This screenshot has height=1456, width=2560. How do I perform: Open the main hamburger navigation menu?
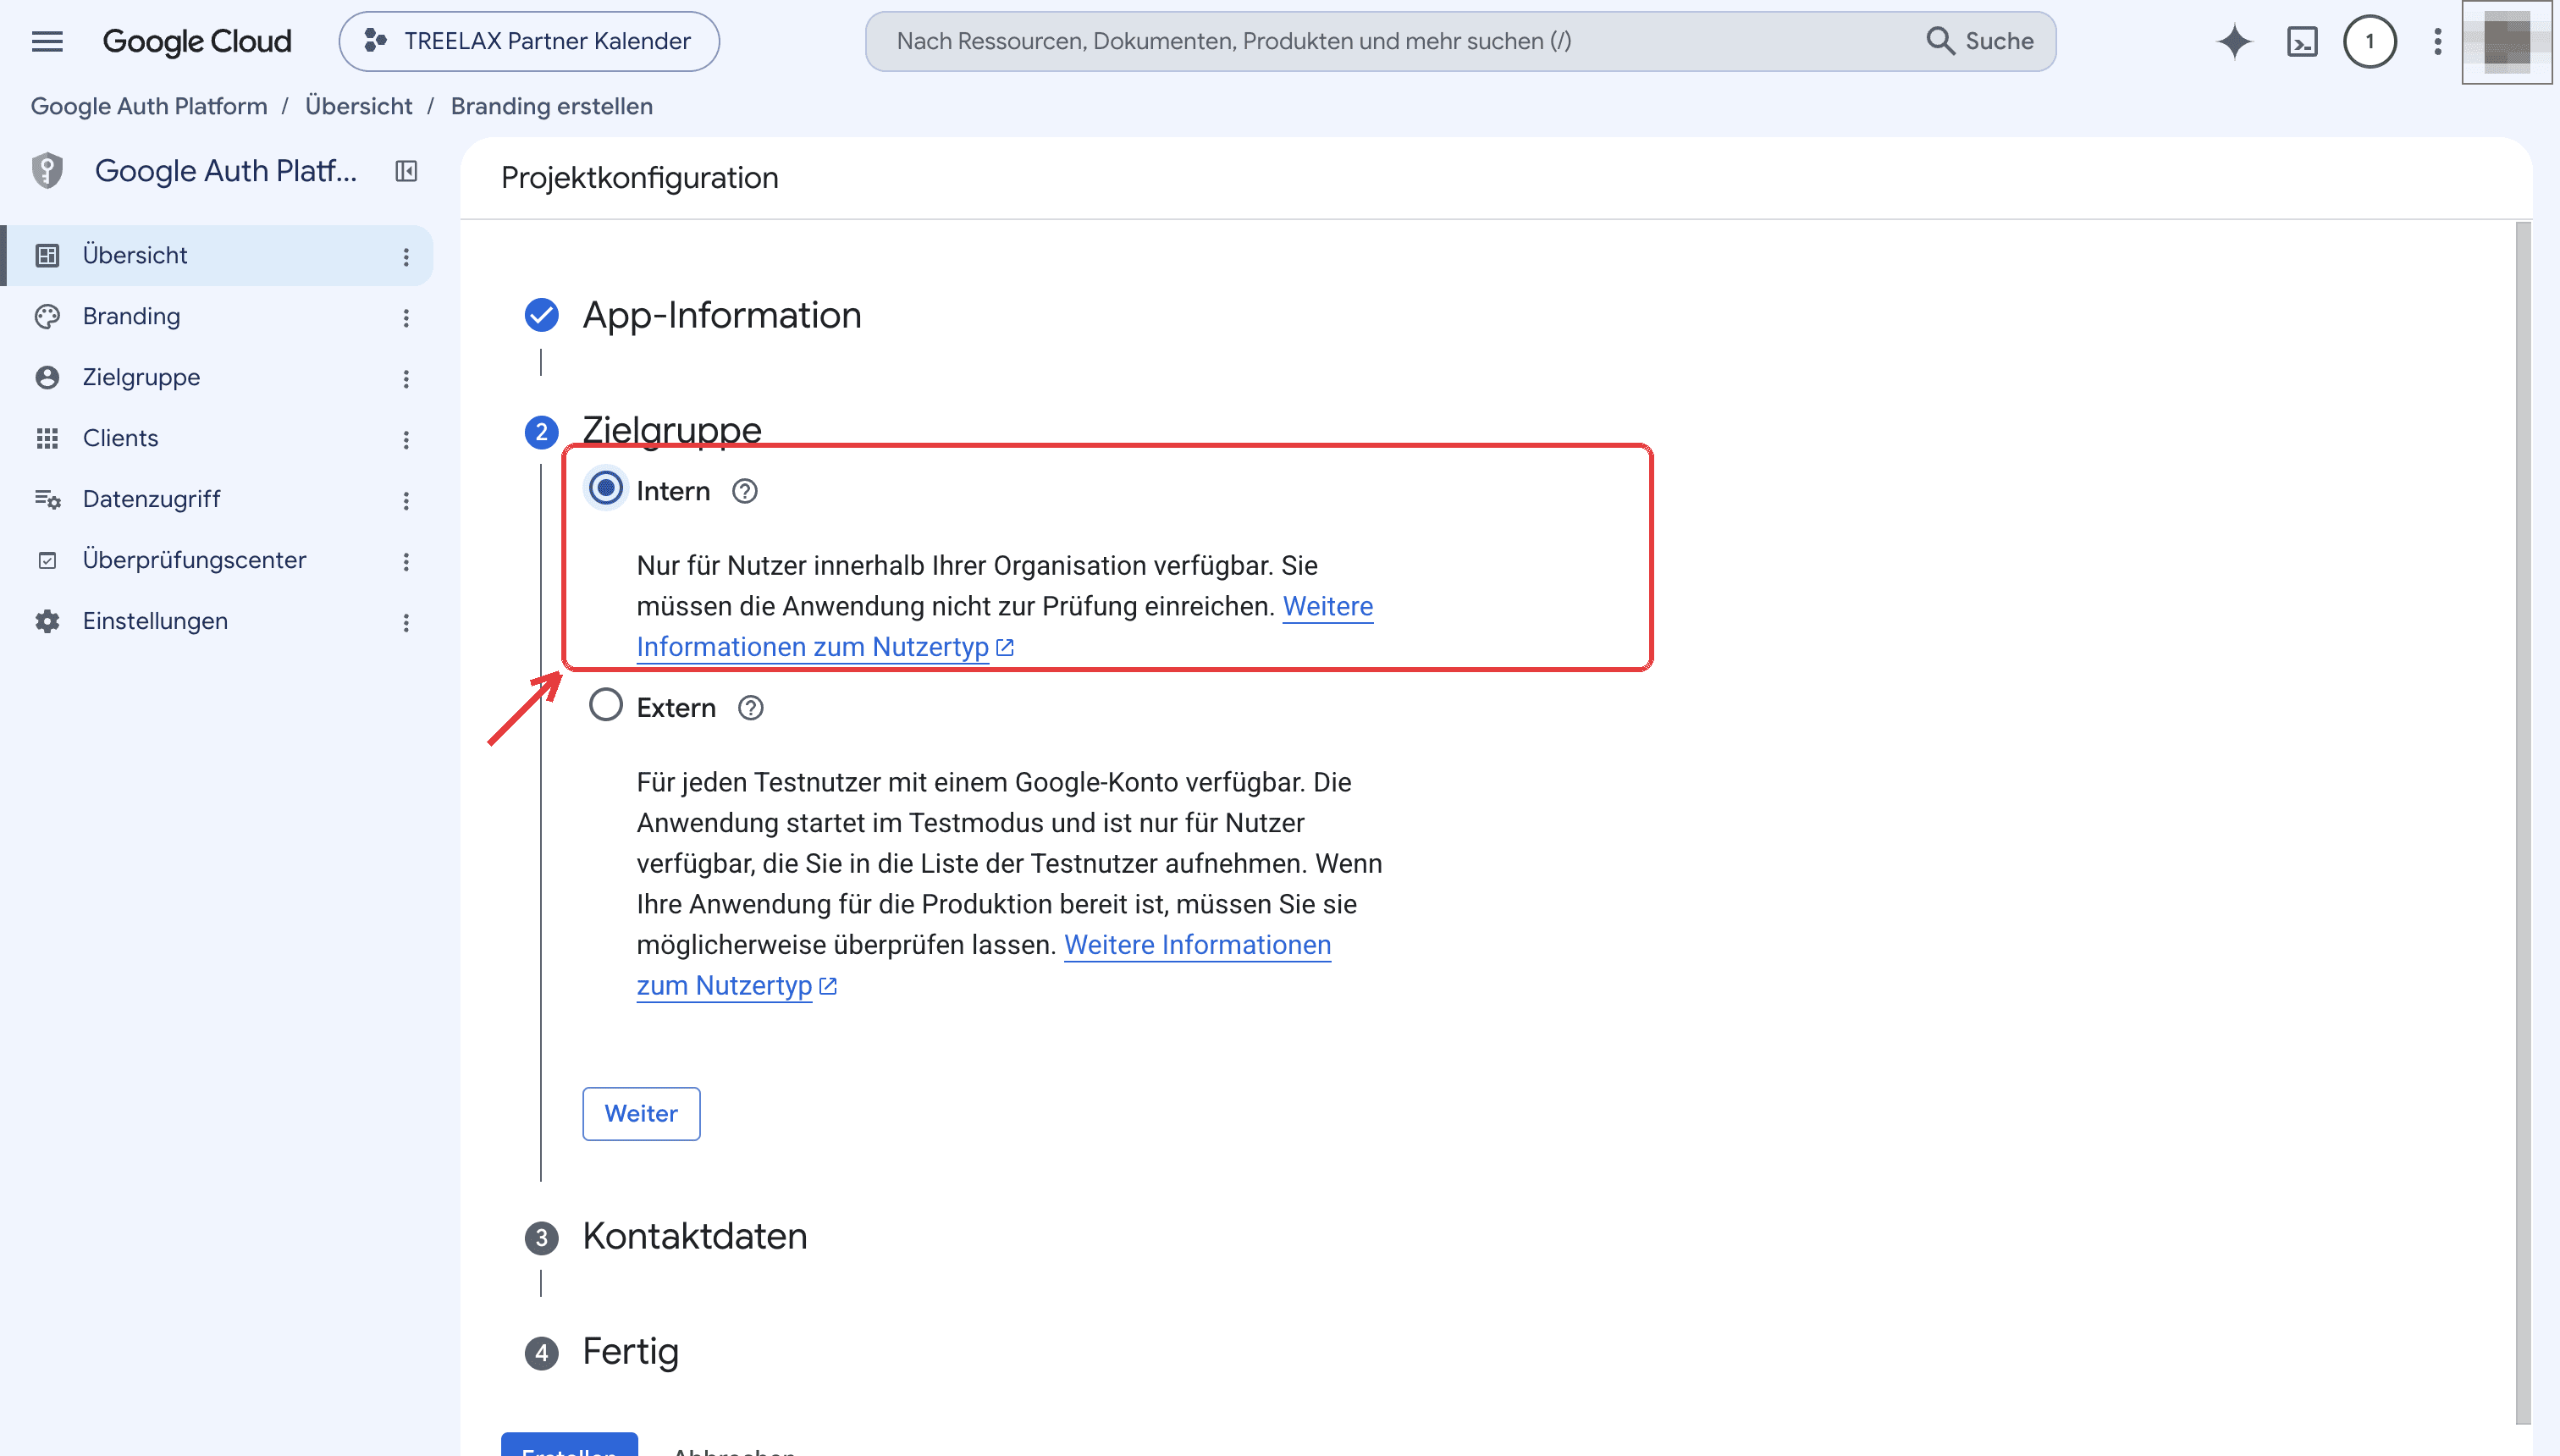(47, 41)
